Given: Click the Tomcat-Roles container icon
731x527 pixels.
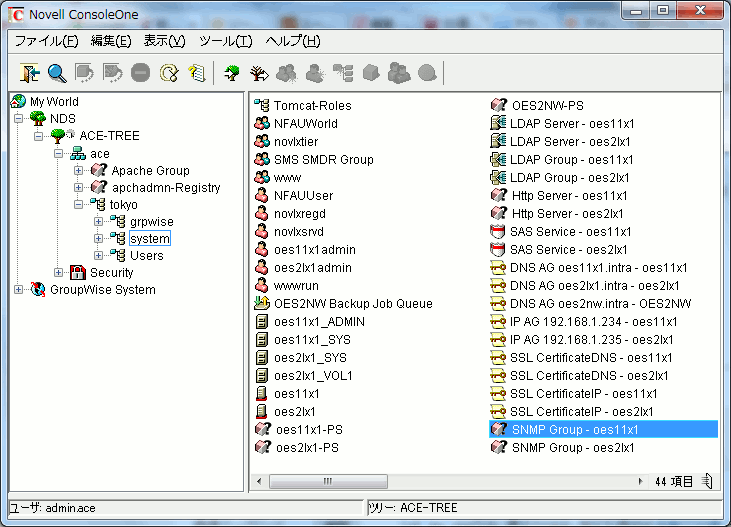Looking at the screenshot, I should pyautogui.click(x=262, y=105).
